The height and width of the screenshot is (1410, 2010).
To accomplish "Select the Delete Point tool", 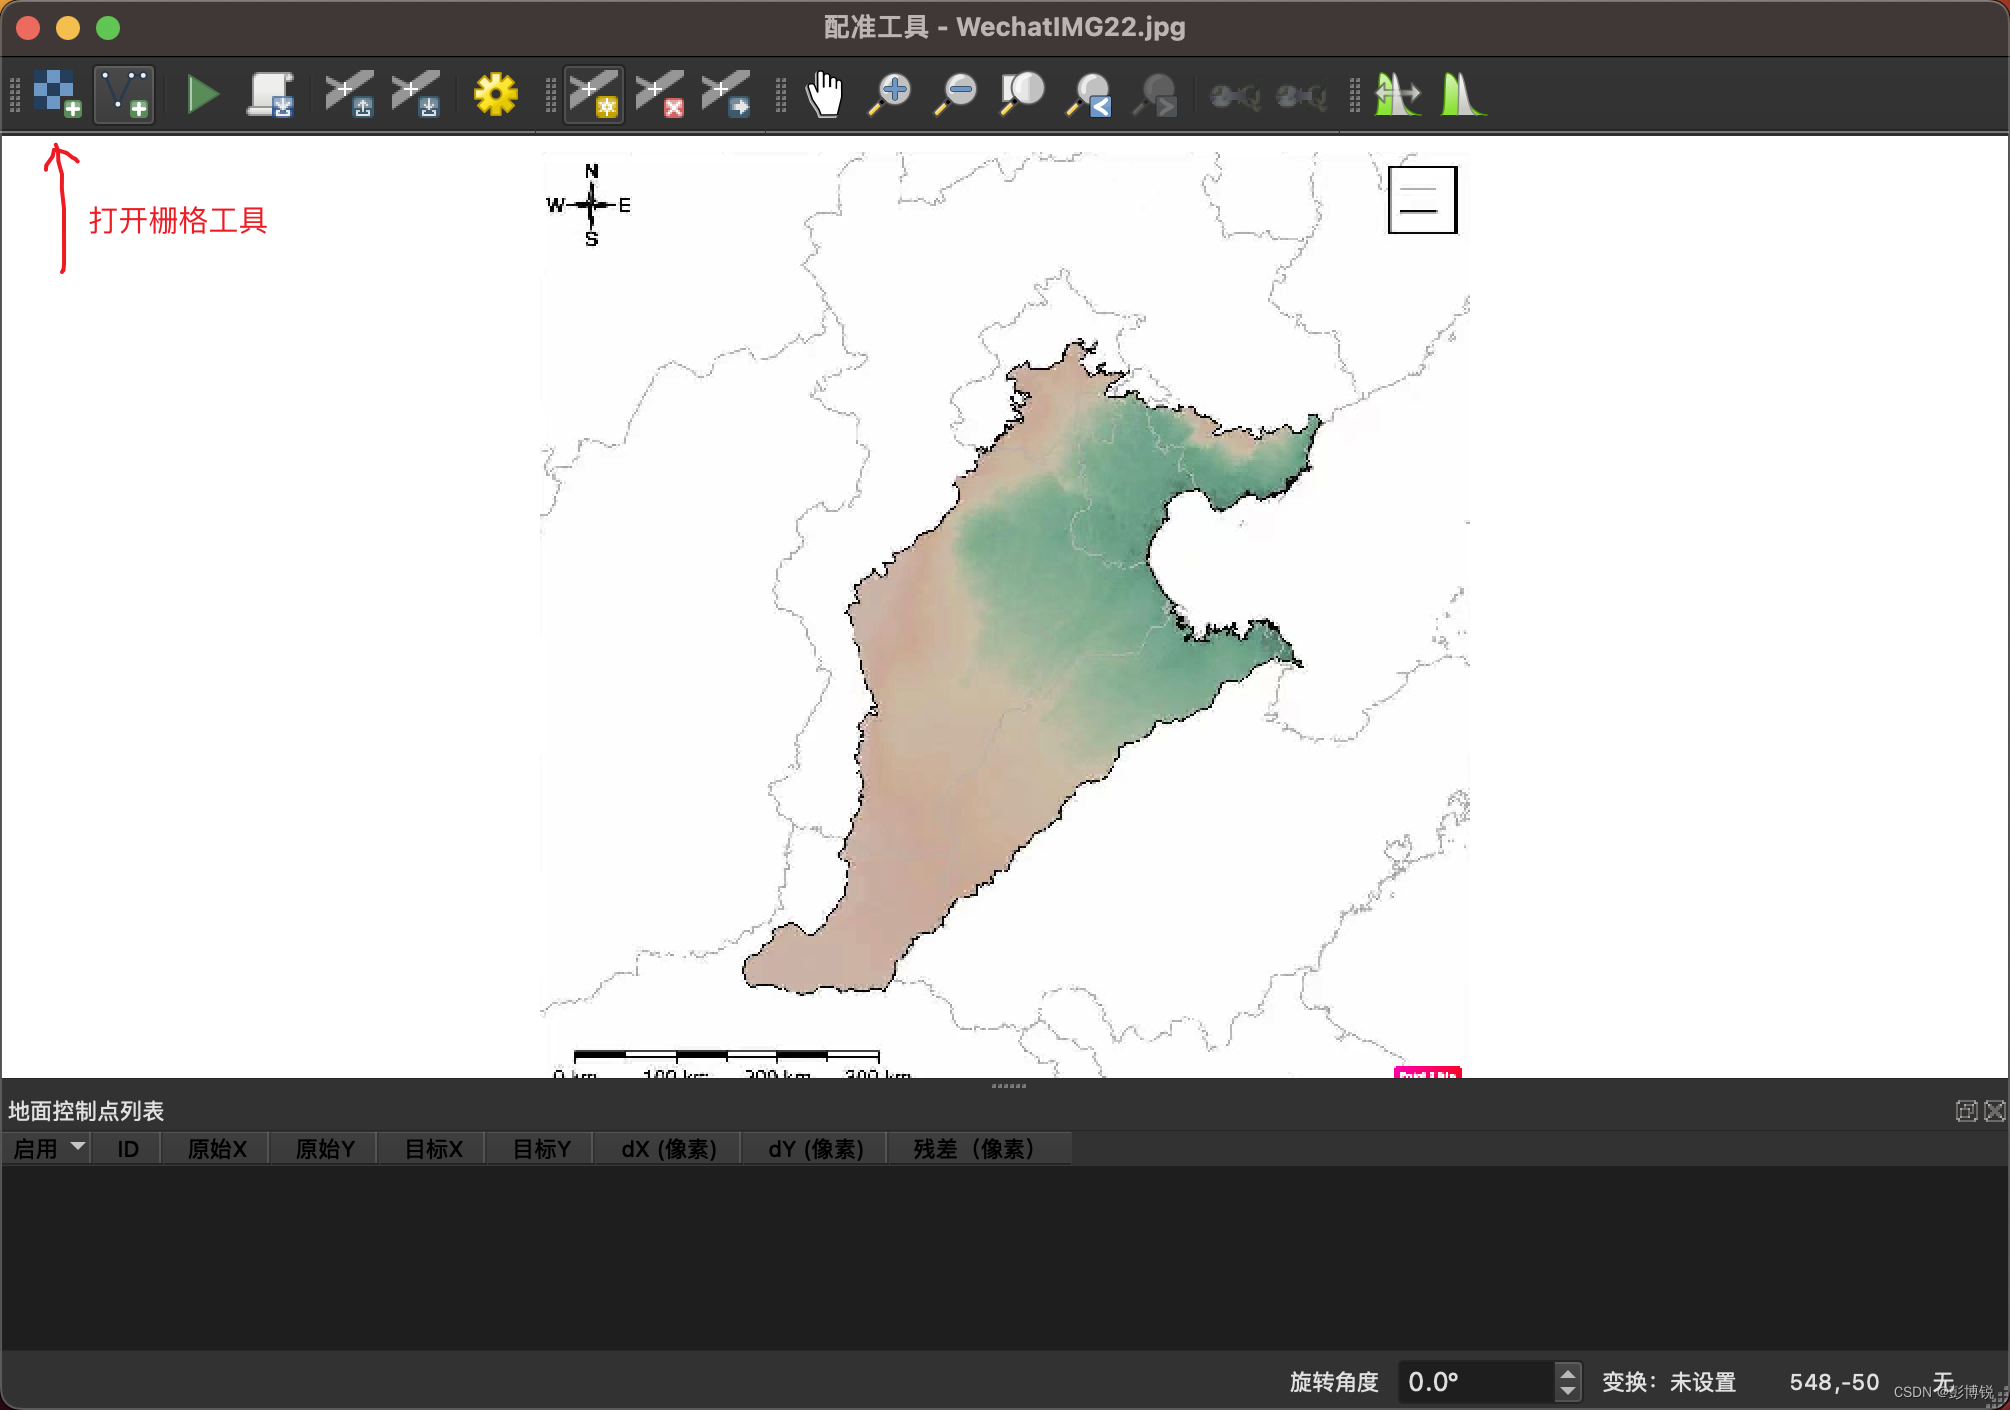I will (660, 94).
